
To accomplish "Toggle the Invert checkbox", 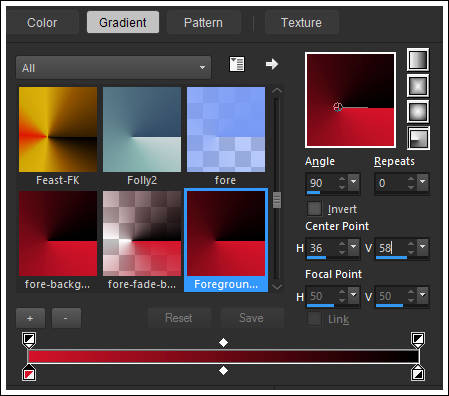I will click(x=314, y=209).
